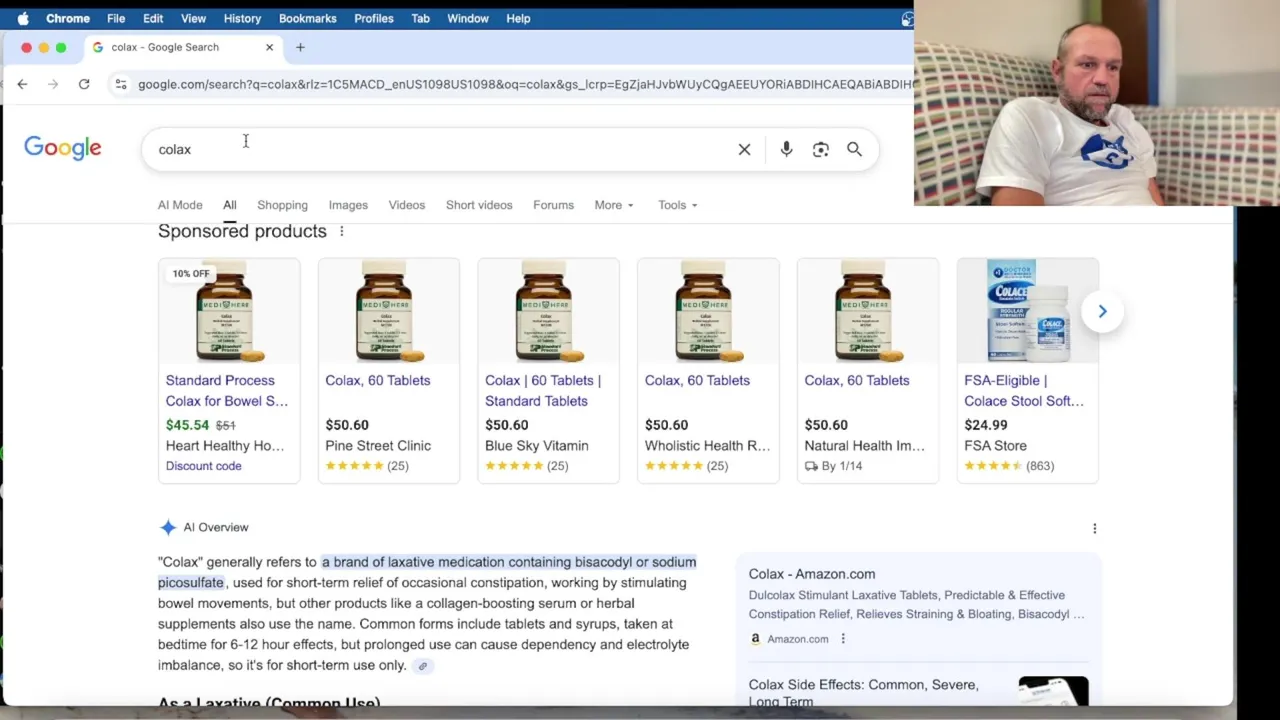Open the Window menu
Screen dimensions: 1280x720
tap(468, 18)
